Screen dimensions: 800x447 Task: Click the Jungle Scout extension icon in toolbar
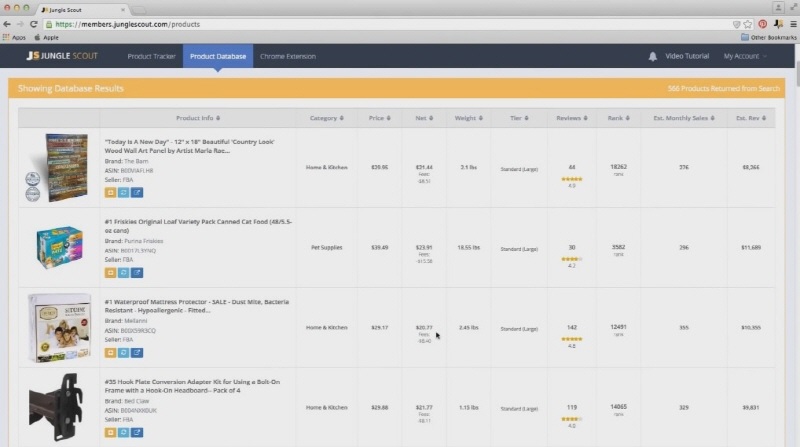click(x=778, y=24)
